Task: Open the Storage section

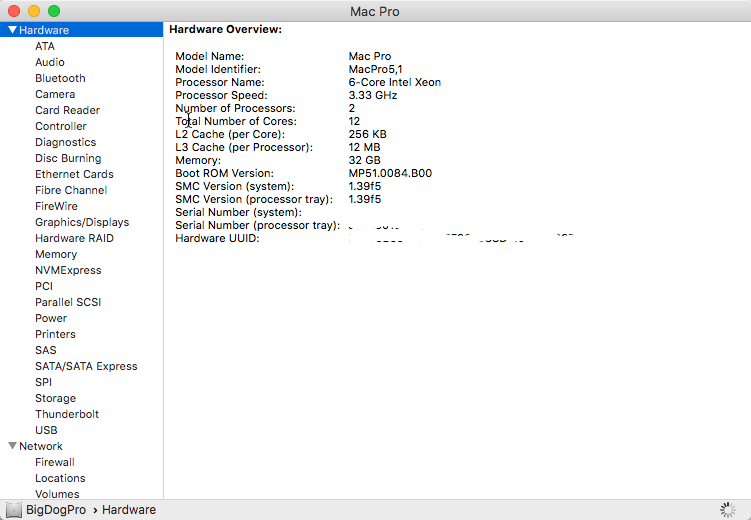Action: (55, 398)
